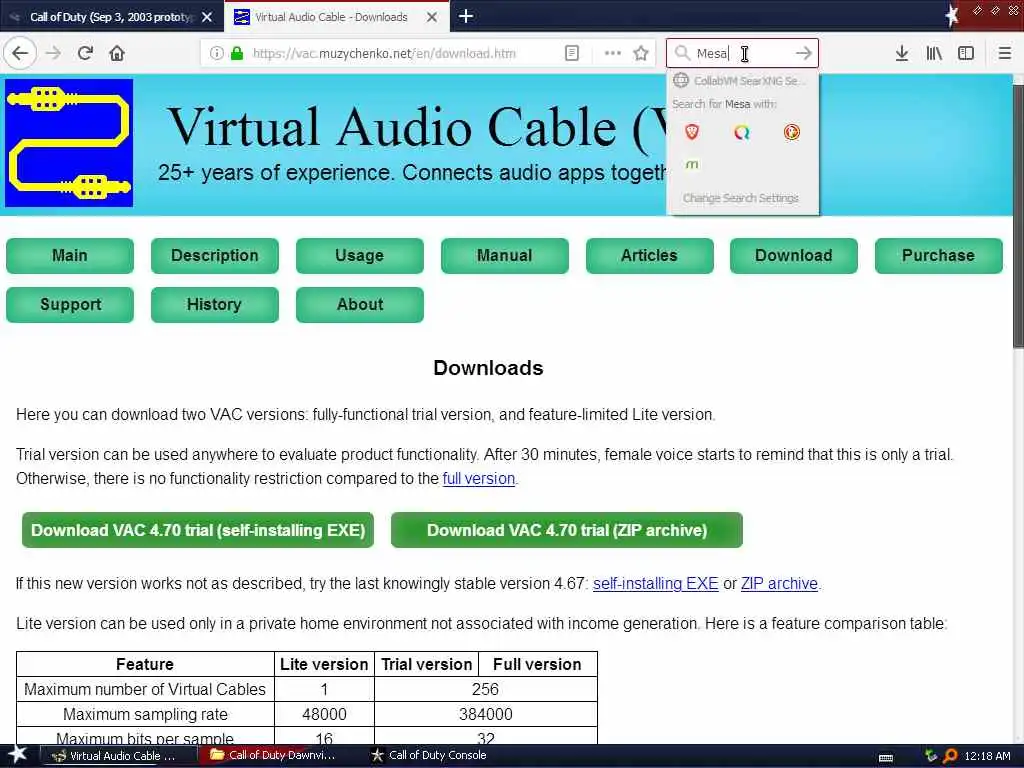Download VAC 4.70 trial self-installing EXE
This screenshot has width=1024, height=768.
(198, 530)
